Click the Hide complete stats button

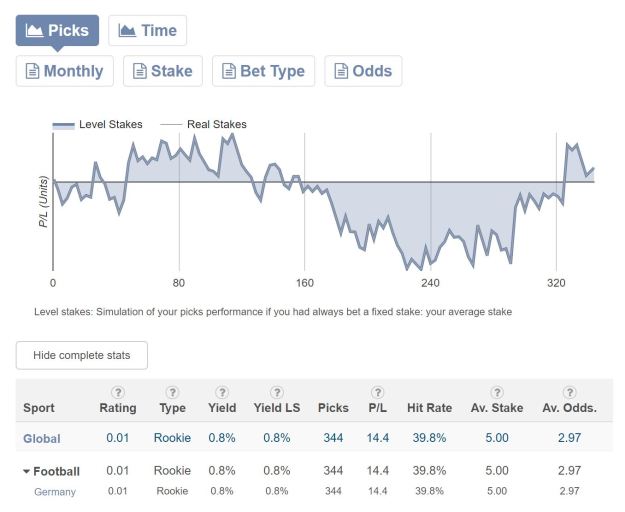(81, 355)
